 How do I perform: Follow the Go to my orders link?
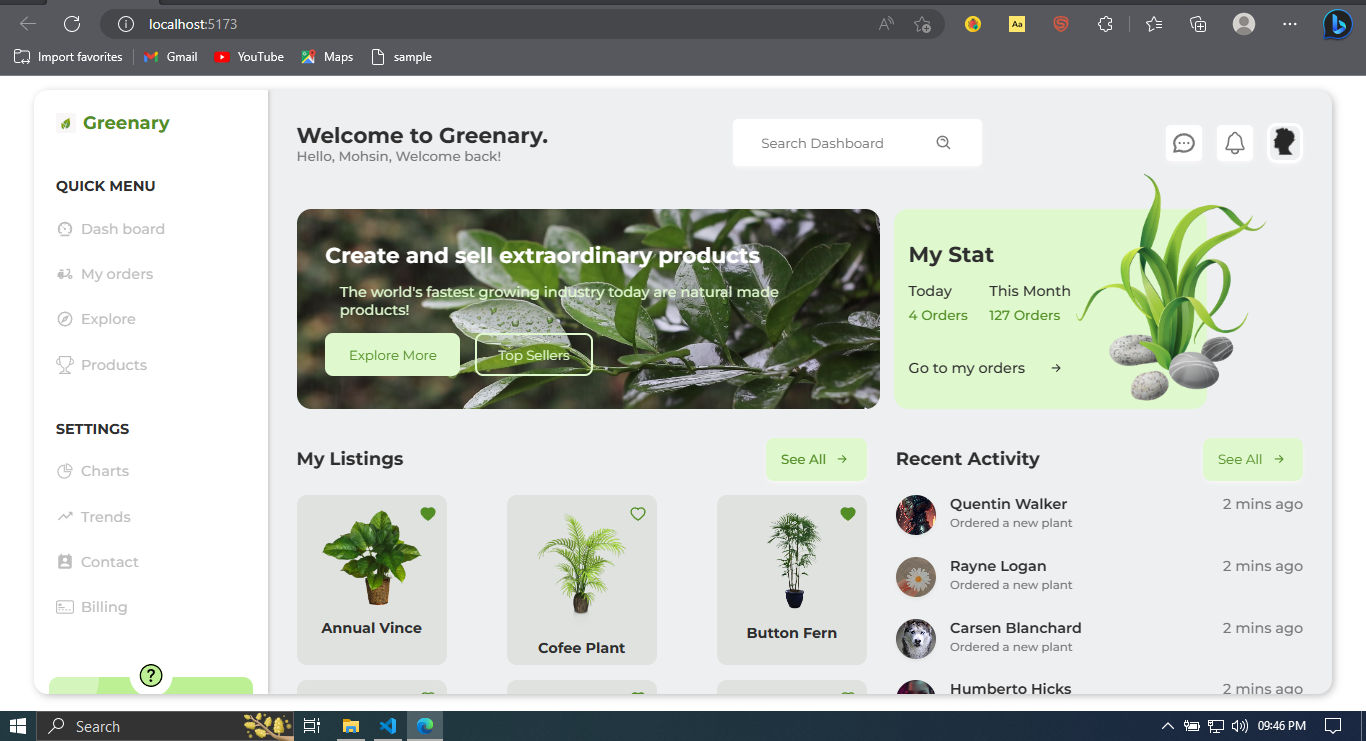(966, 367)
